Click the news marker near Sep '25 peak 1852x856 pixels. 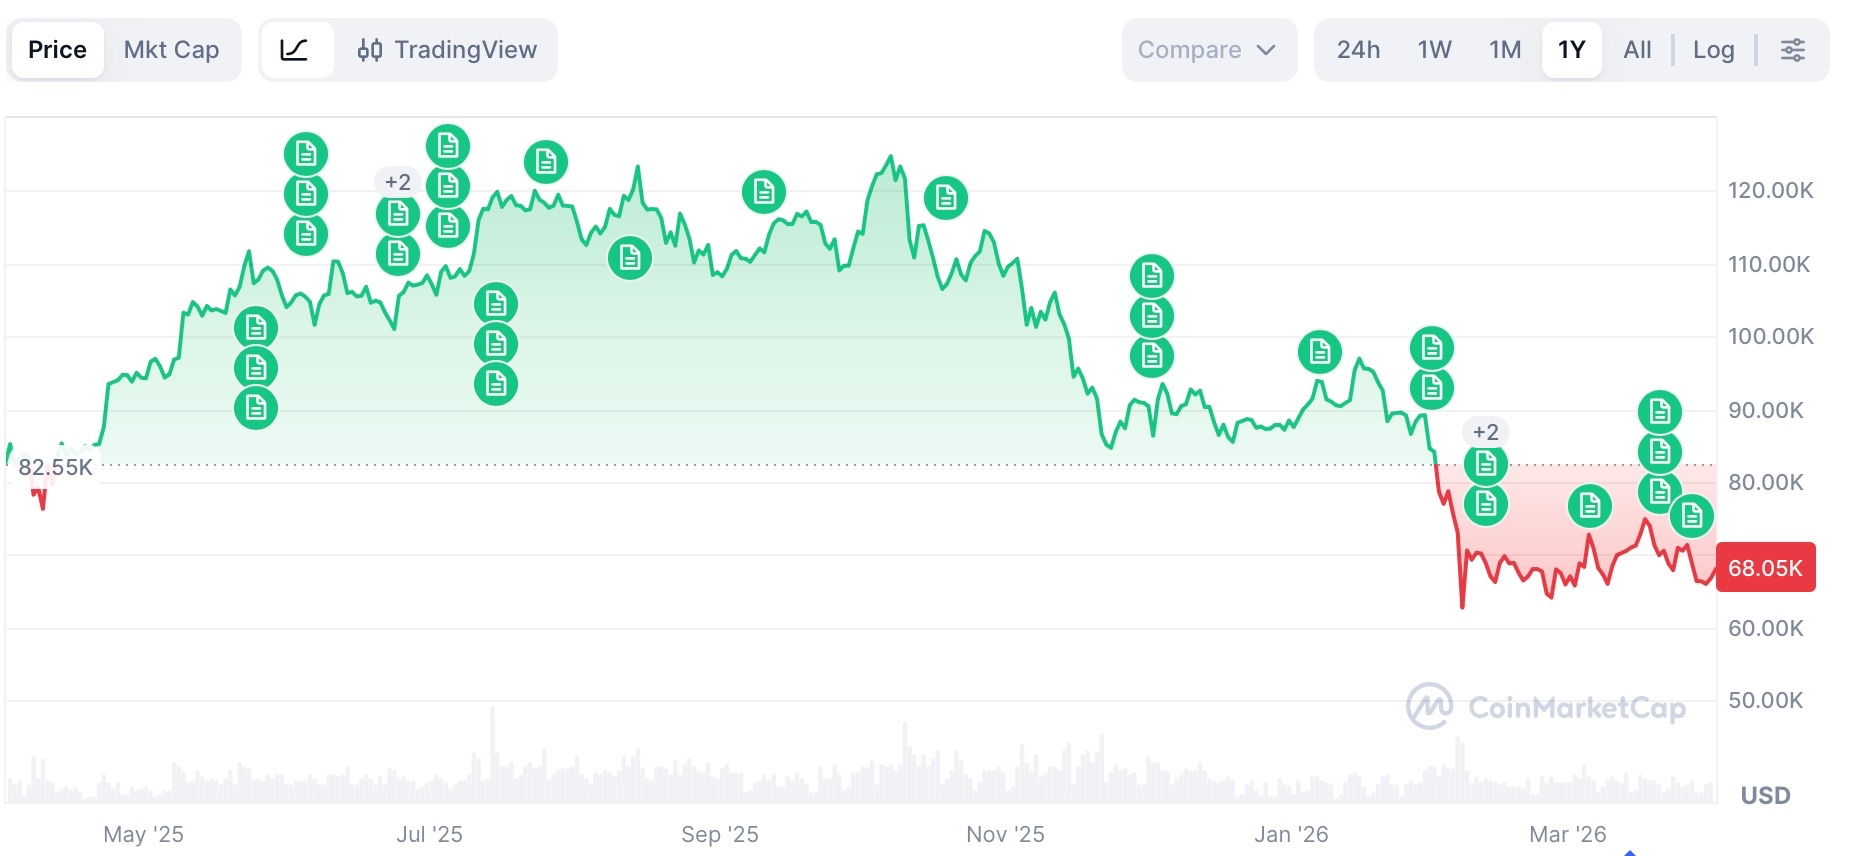coord(764,192)
